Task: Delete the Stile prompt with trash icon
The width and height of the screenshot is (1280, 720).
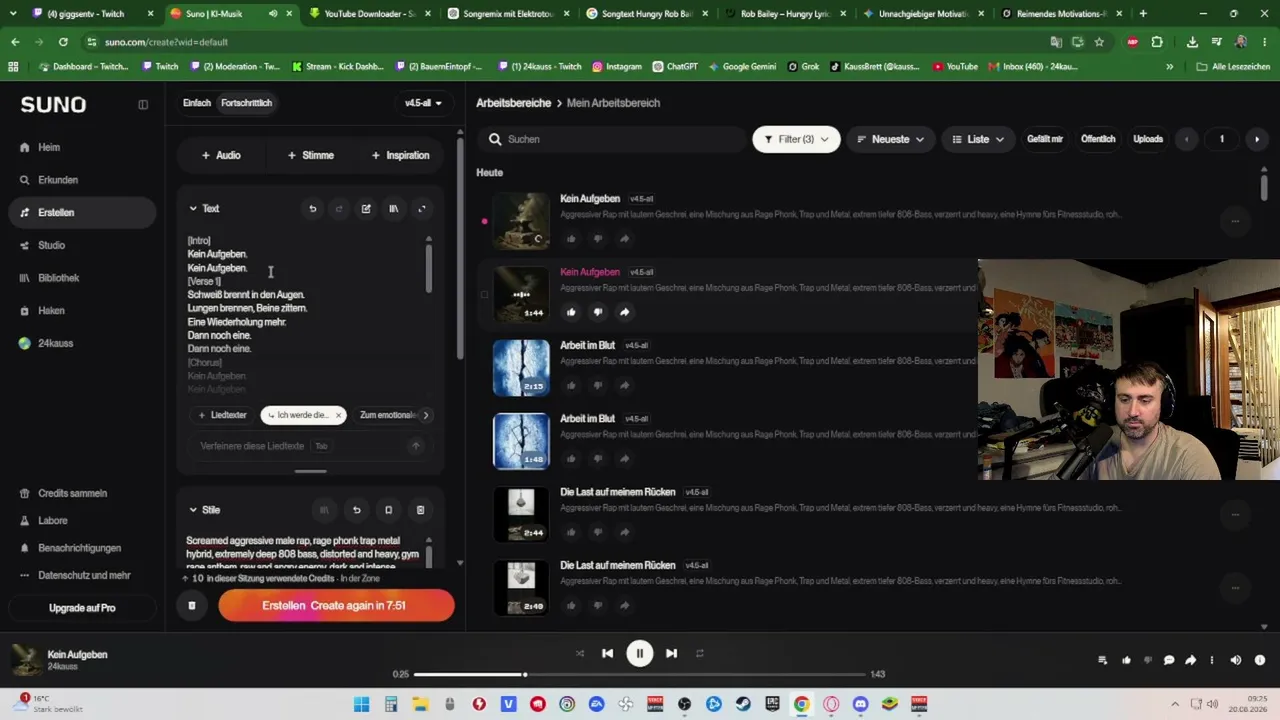Action: 420,510
